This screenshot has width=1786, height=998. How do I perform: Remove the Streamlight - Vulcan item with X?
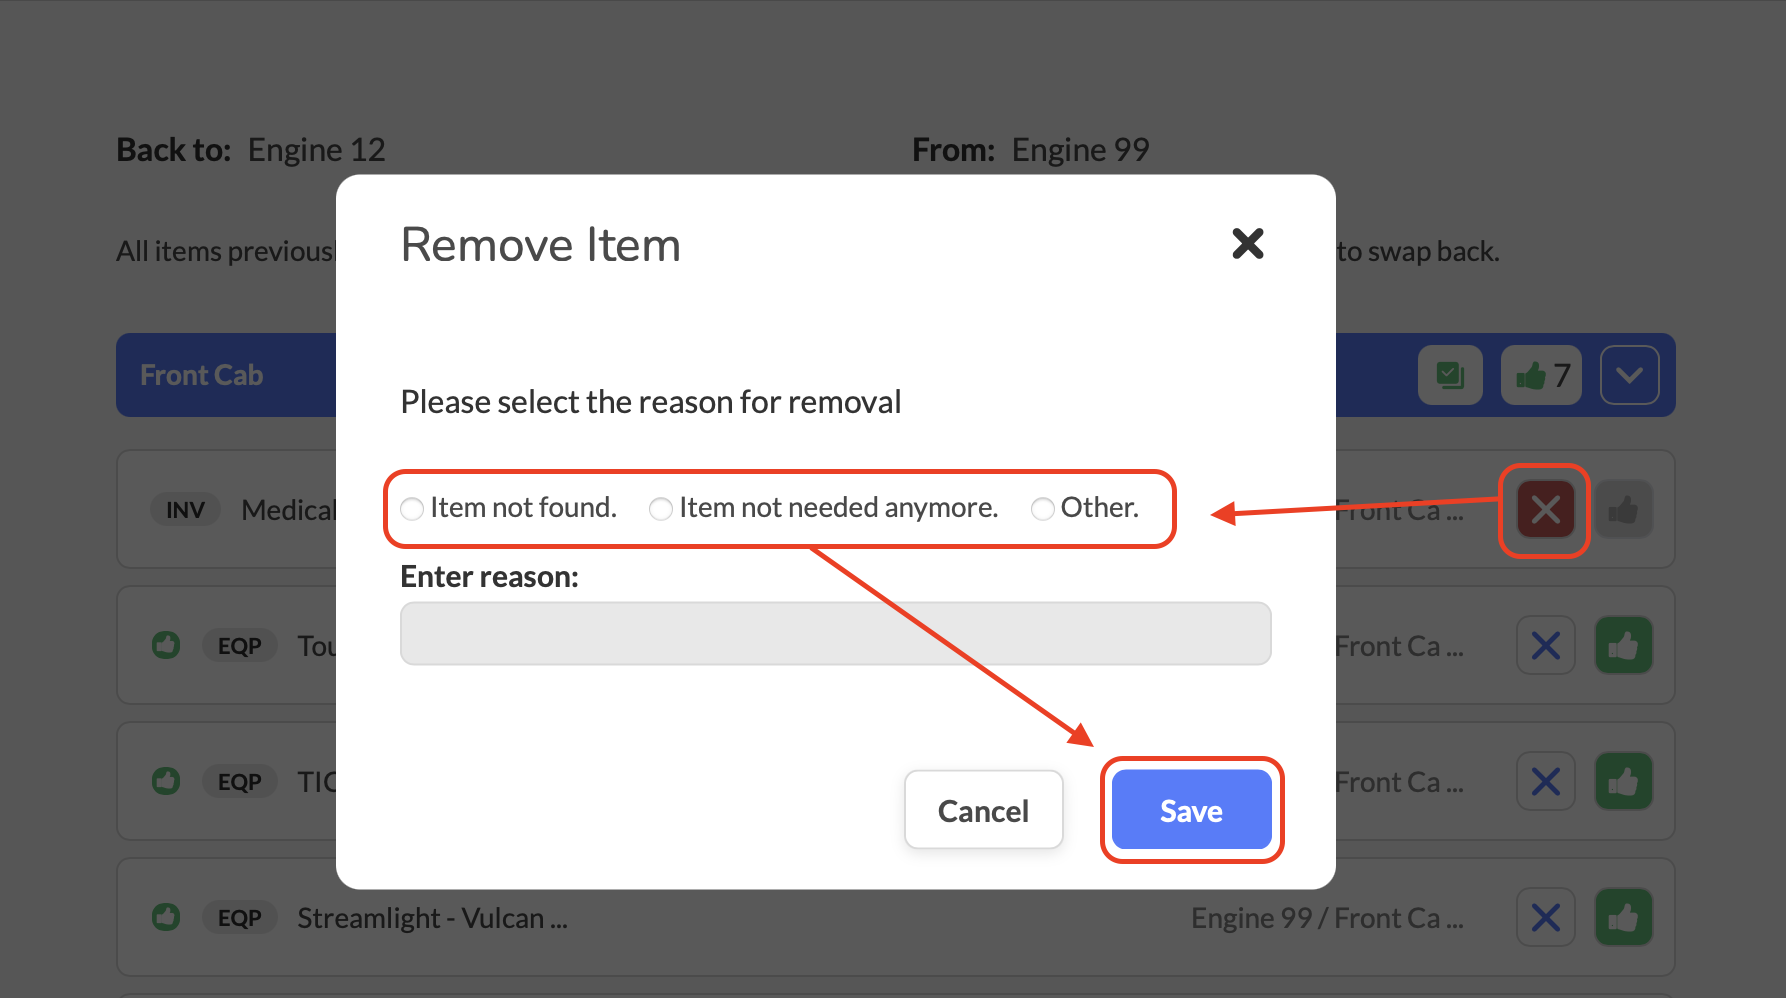pyautogui.click(x=1545, y=917)
